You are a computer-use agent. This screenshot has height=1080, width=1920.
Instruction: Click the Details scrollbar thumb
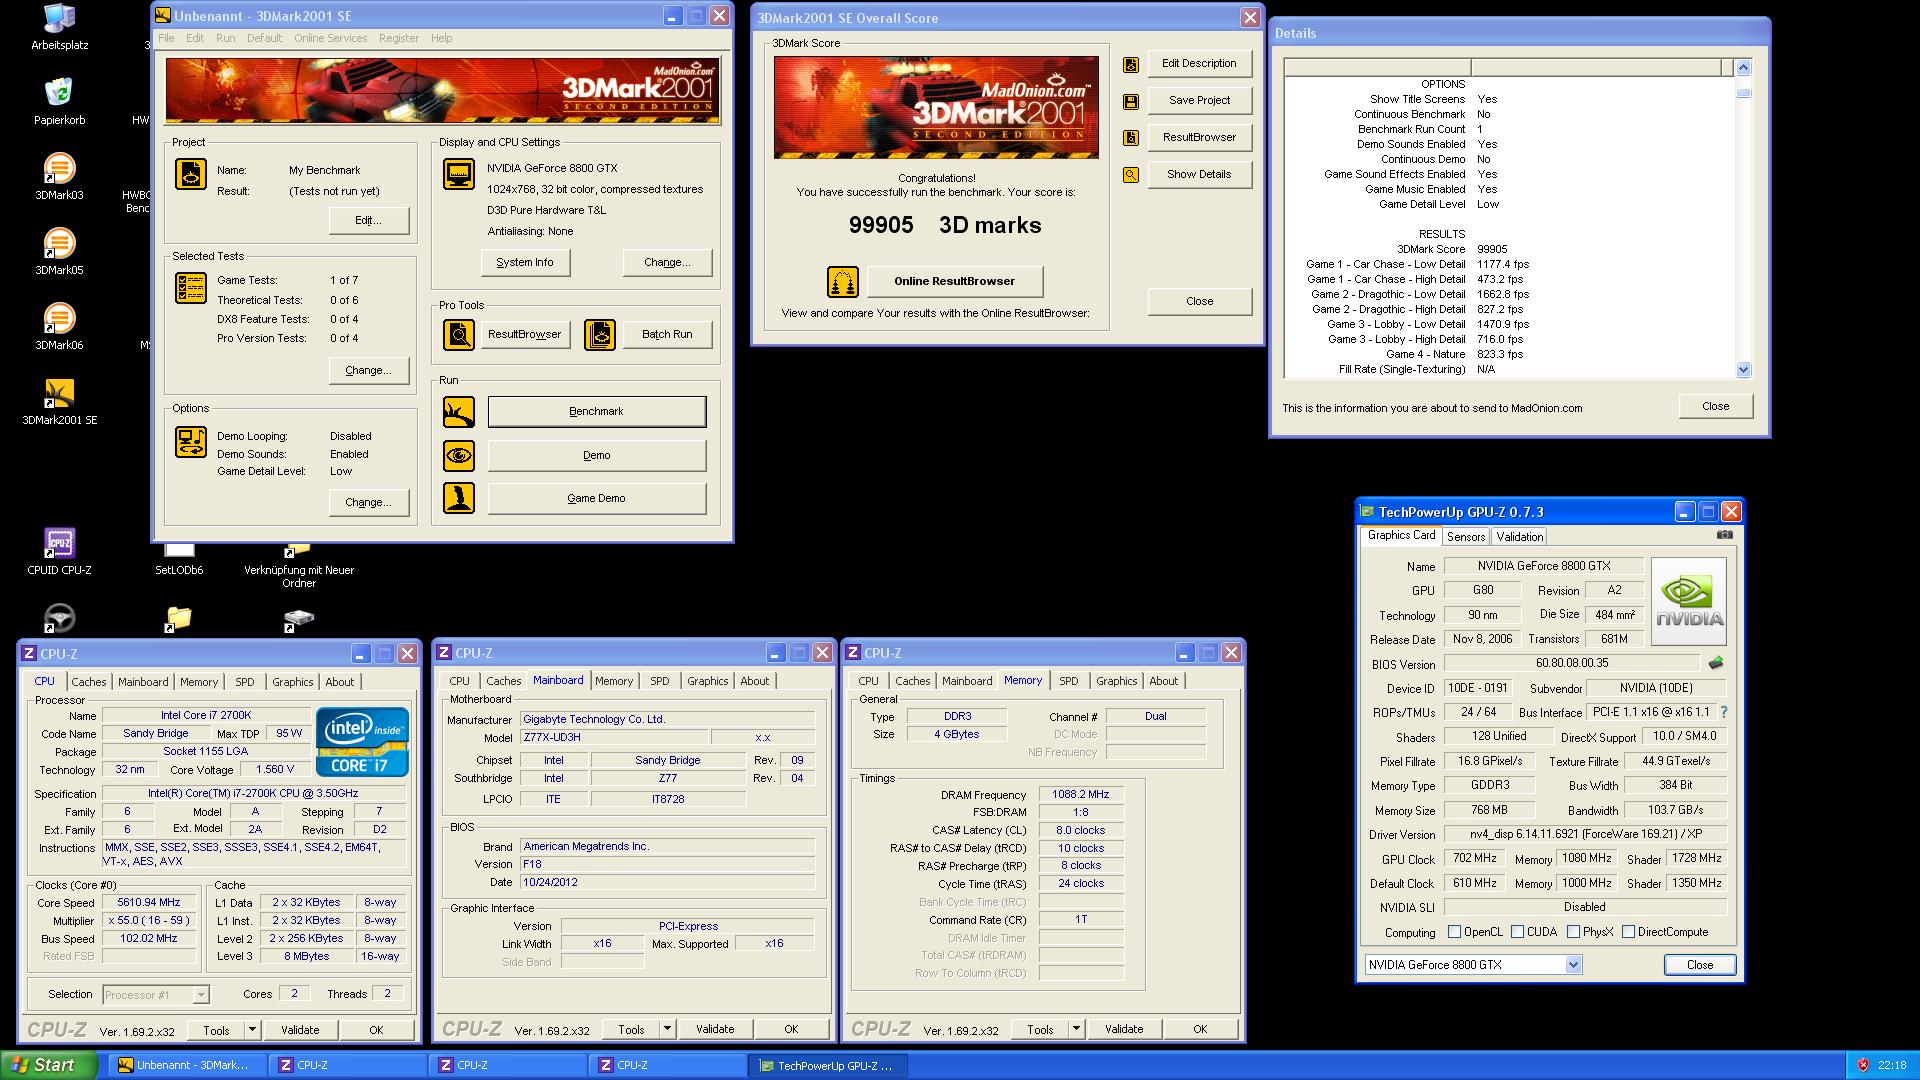coord(1743,93)
